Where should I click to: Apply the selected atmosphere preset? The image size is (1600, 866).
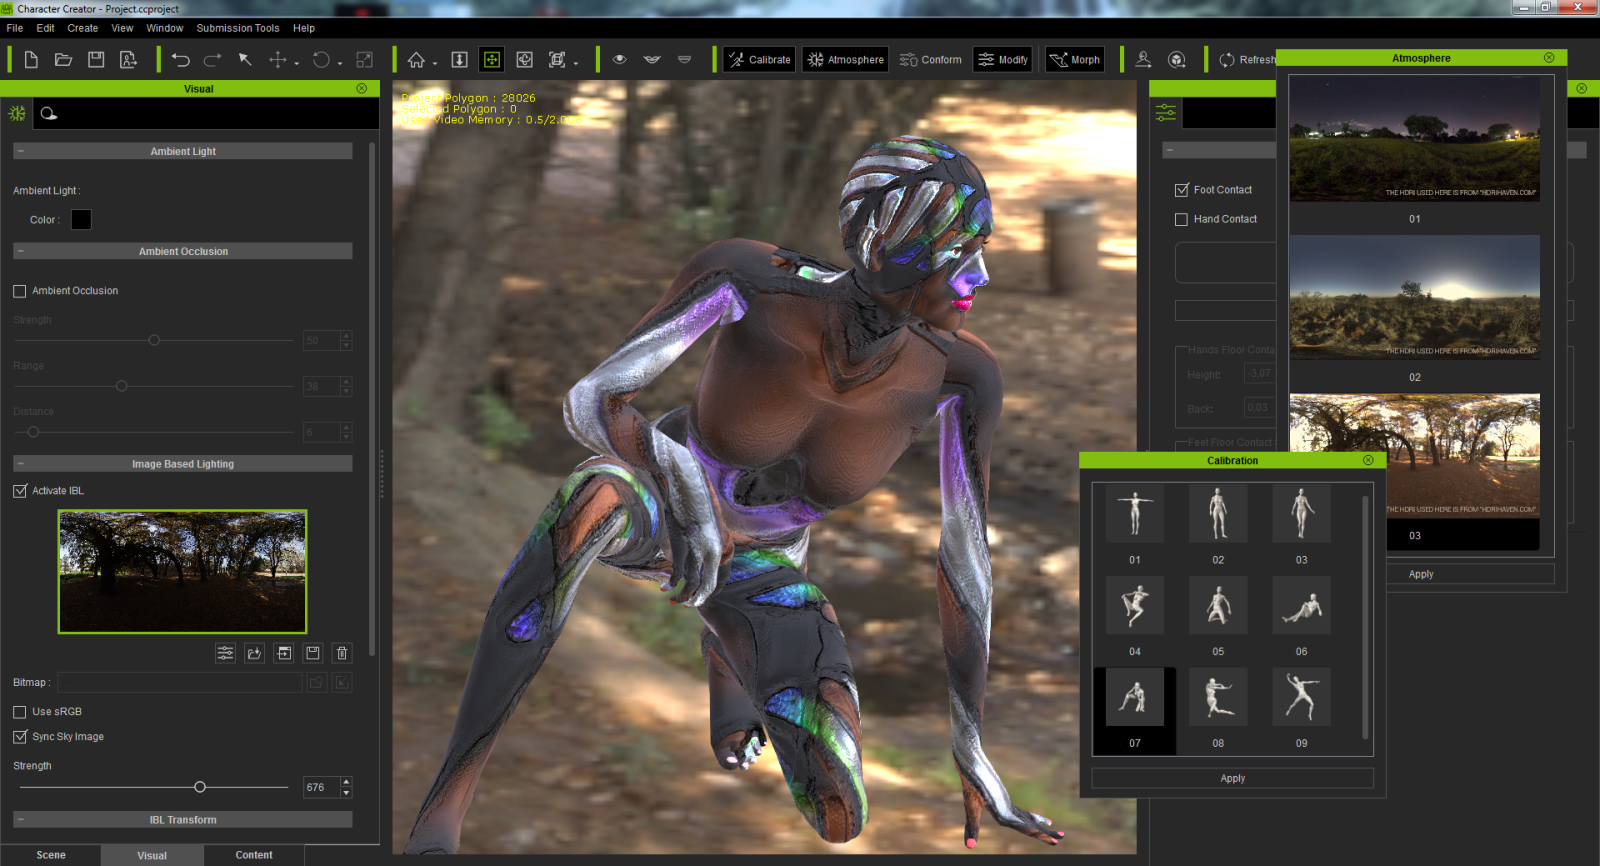click(x=1421, y=575)
